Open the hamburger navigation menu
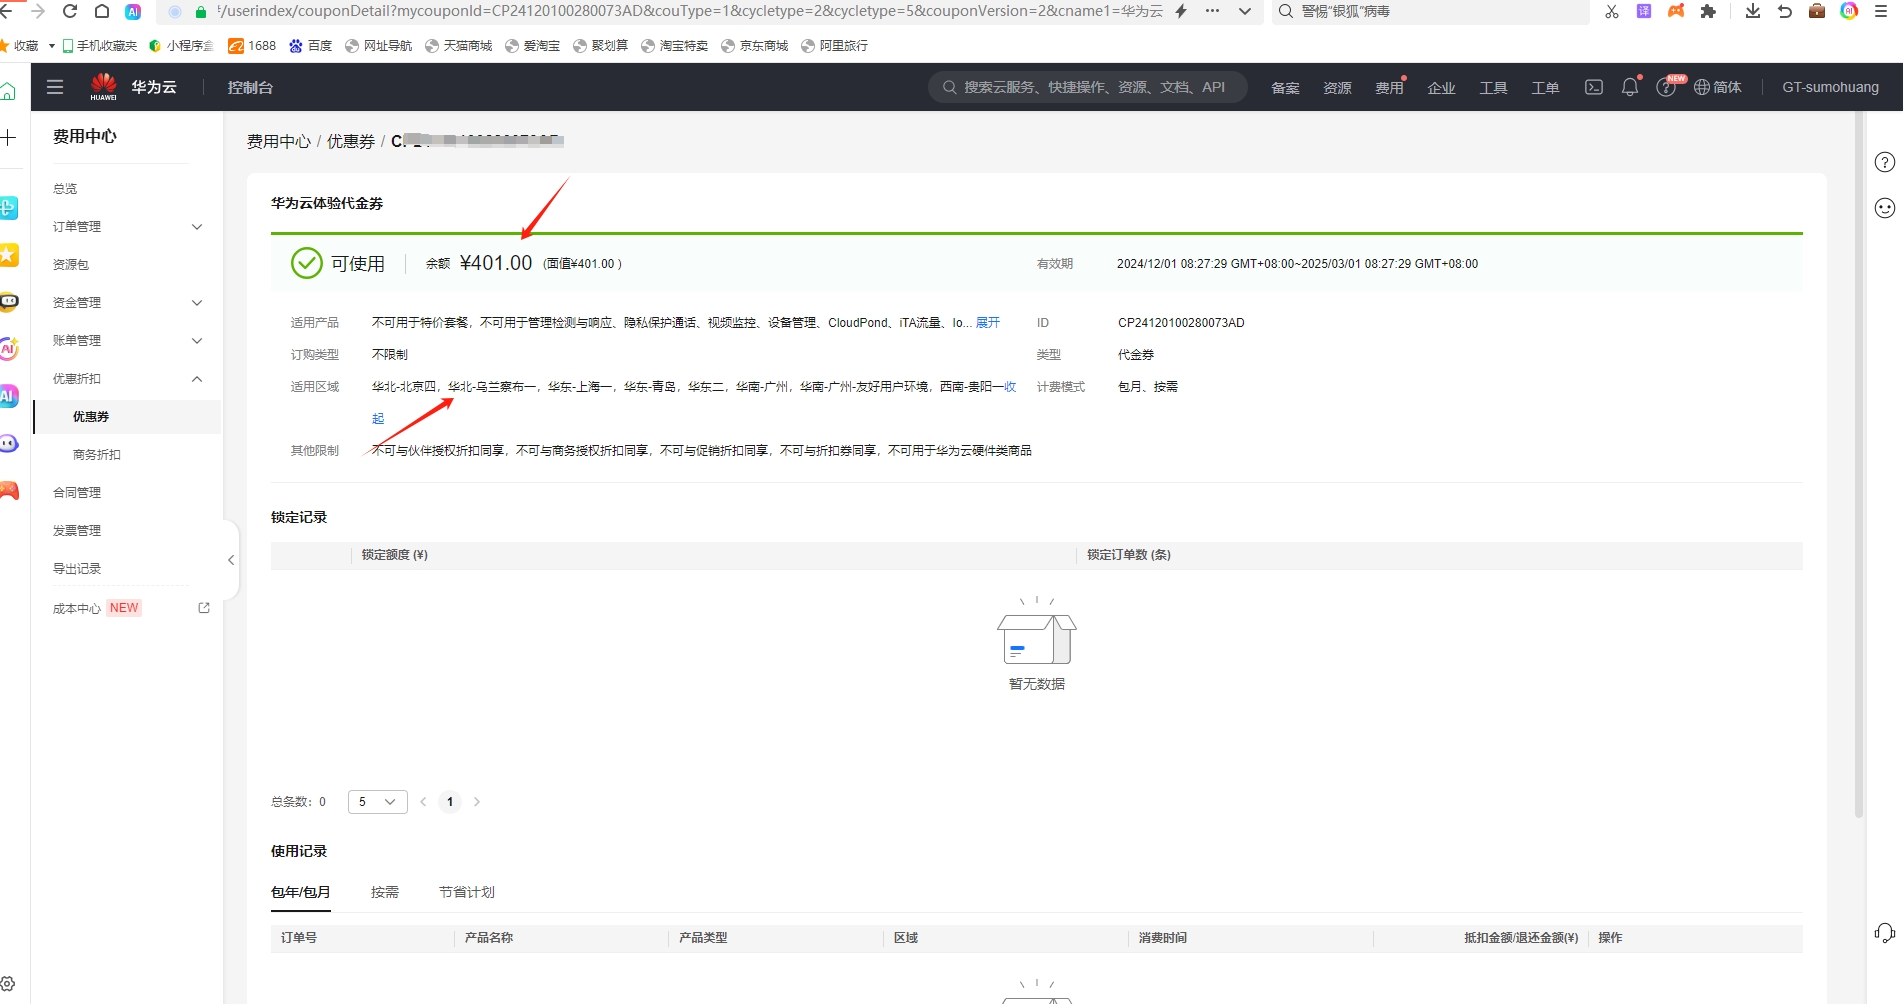 coord(55,87)
